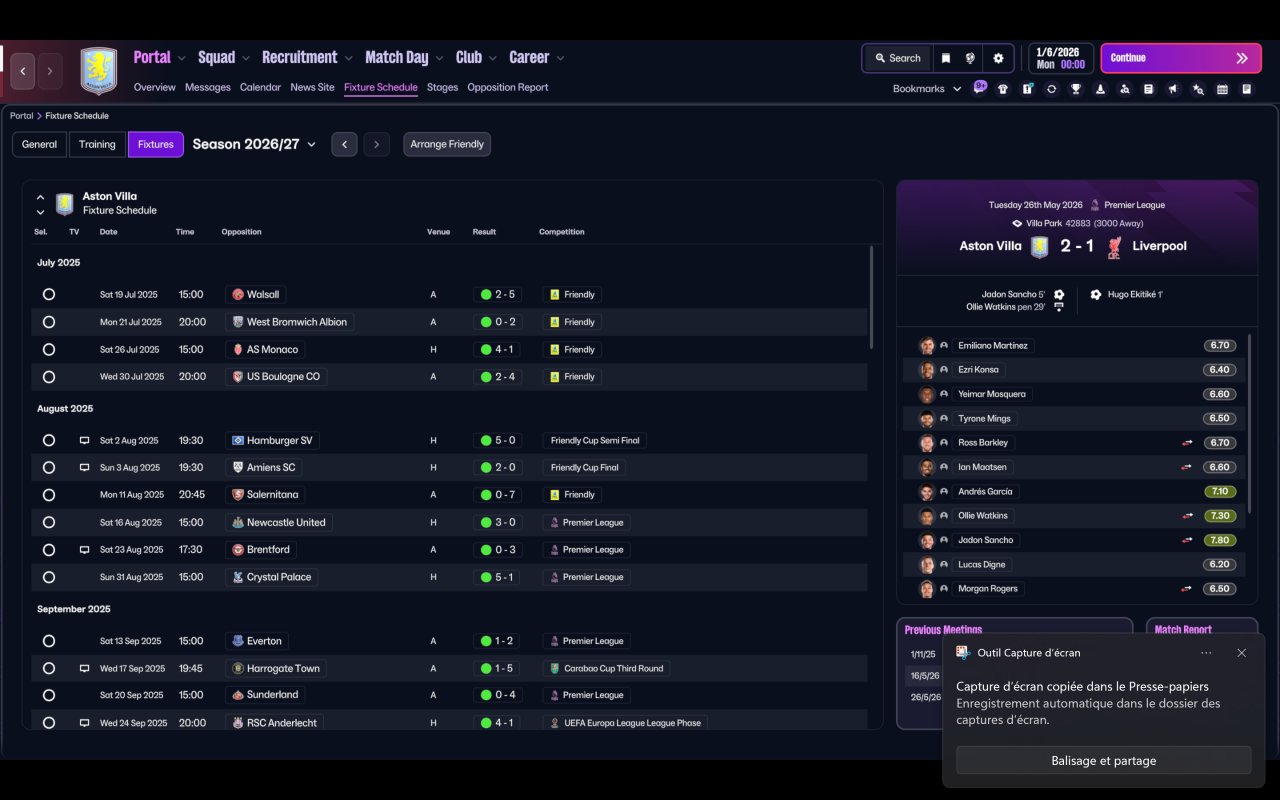The height and width of the screenshot is (800, 1280).
Task: Select the Hamburger SV fixture circle
Action: click(49, 441)
